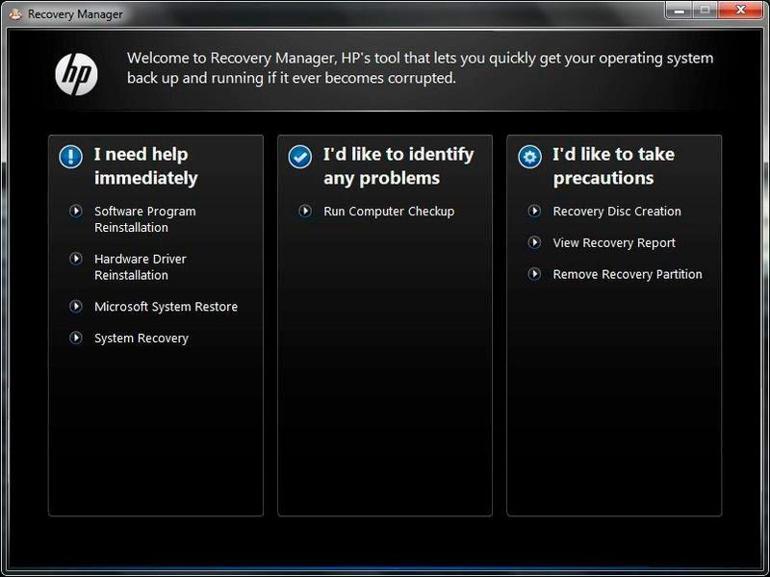
Task: Click the HP logo
Action: [76, 75]
